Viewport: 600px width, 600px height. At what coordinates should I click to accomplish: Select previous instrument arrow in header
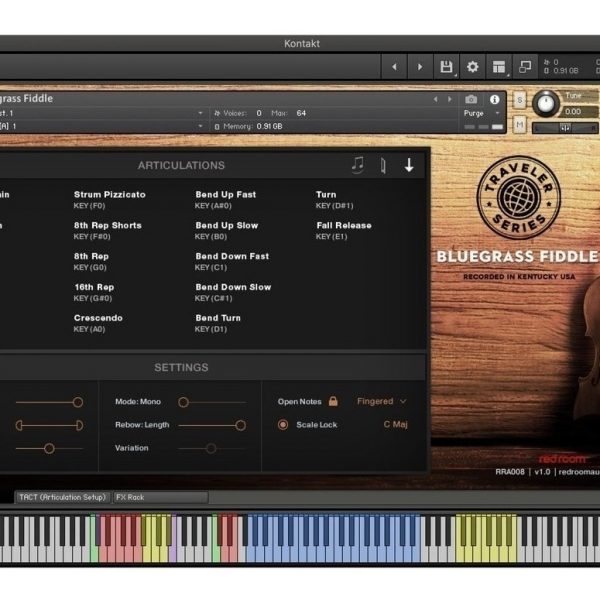point(435,99)
